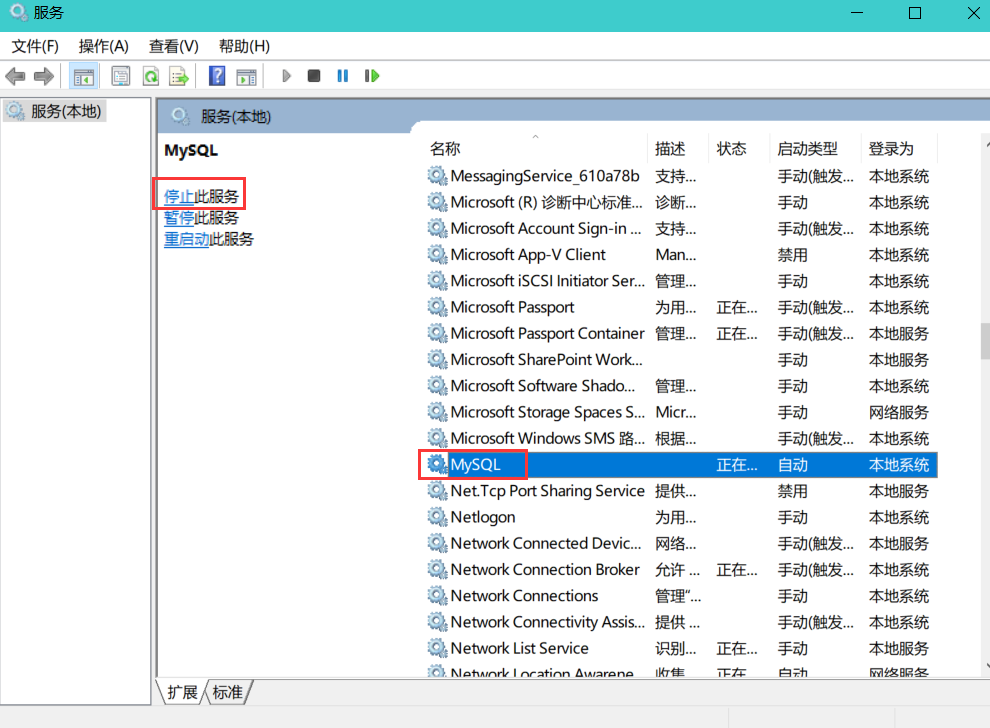Screen dimensions: 990x728
Task: Click the 暂停 link to pause MySQL
Action: pyautogui.click(x=179, y=218)
